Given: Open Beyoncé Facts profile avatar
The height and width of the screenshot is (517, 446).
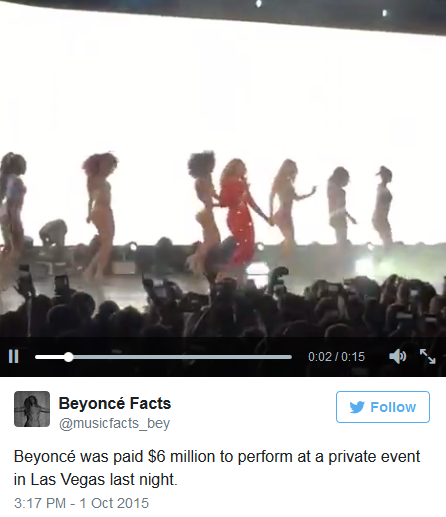Looking at the screenshot, I should (x=32, y=409).
